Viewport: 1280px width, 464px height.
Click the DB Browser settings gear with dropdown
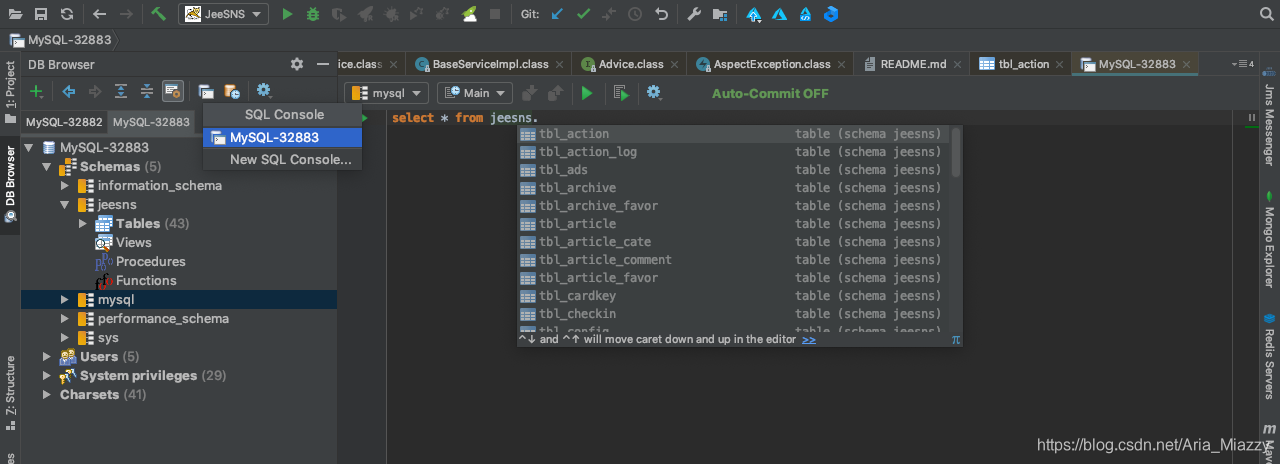[264, 91]
